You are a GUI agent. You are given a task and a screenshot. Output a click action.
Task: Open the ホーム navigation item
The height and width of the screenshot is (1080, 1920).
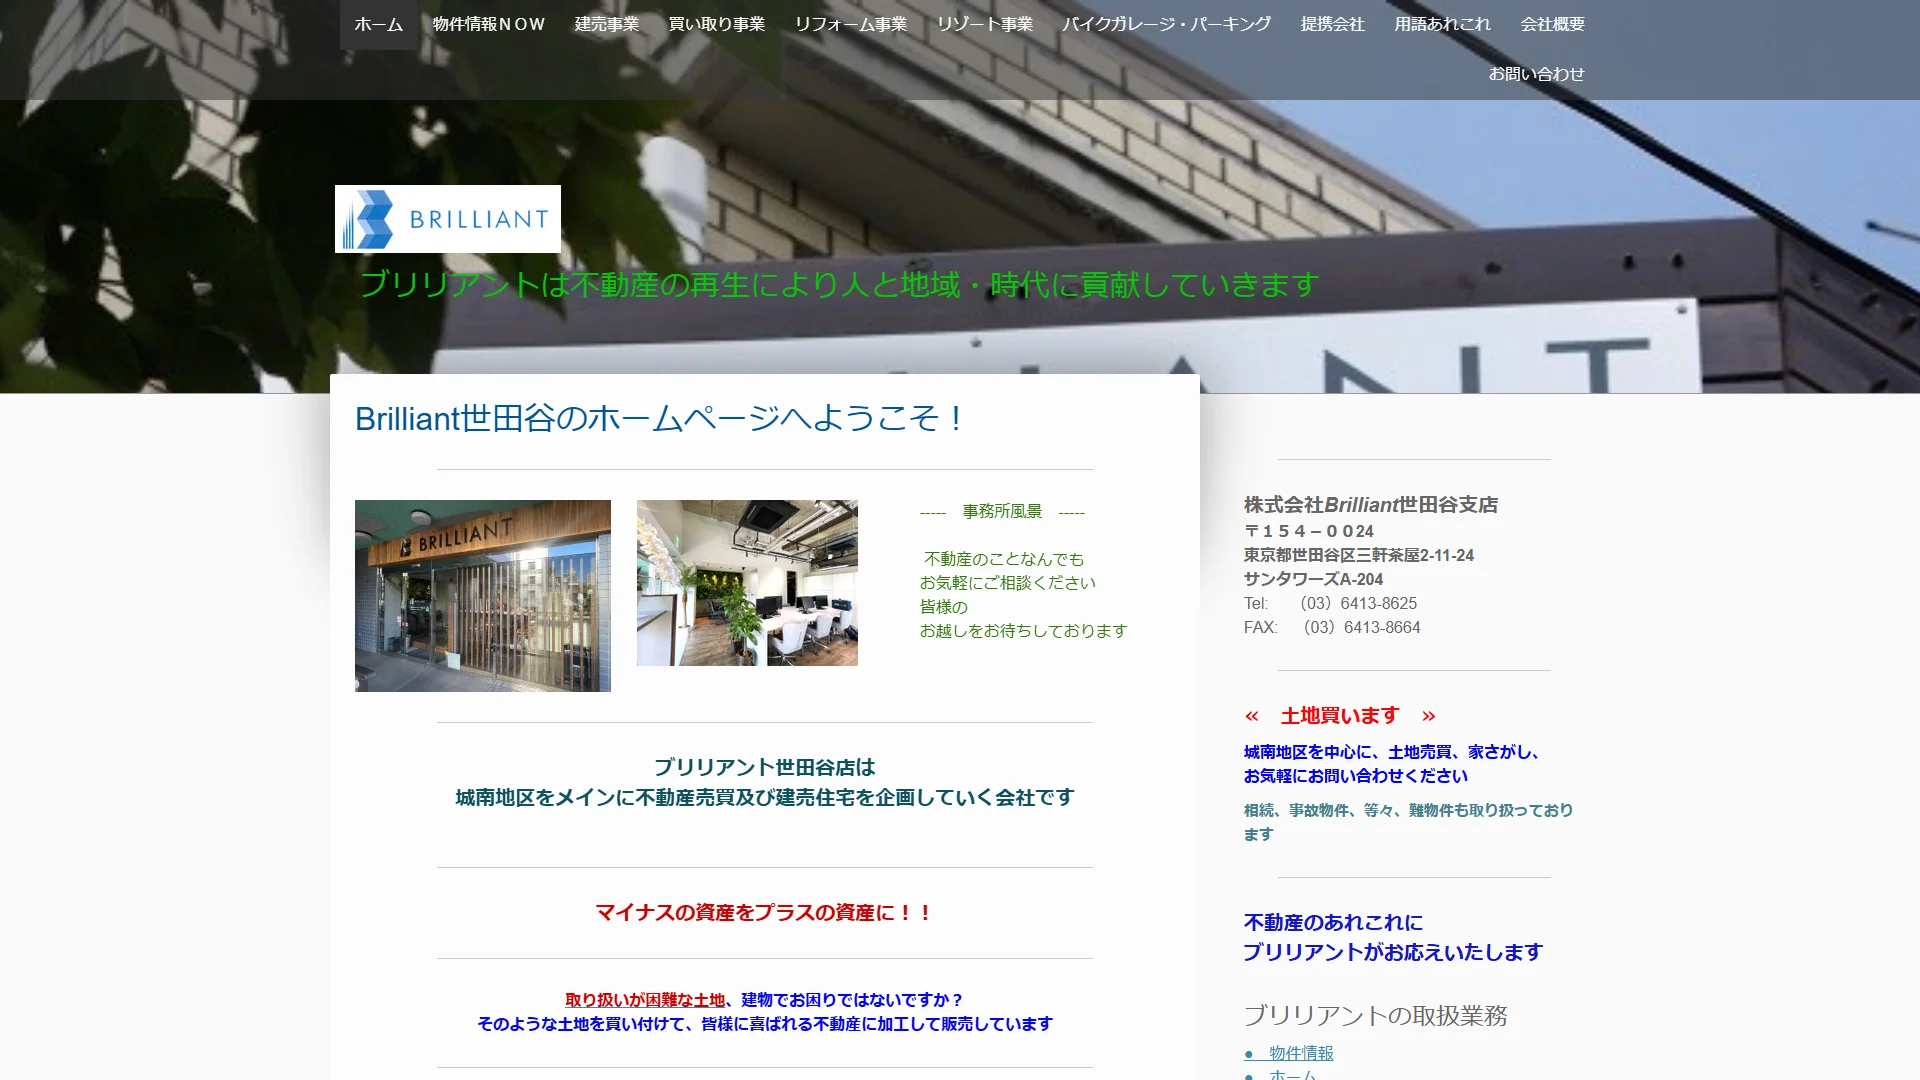[379, 24]
